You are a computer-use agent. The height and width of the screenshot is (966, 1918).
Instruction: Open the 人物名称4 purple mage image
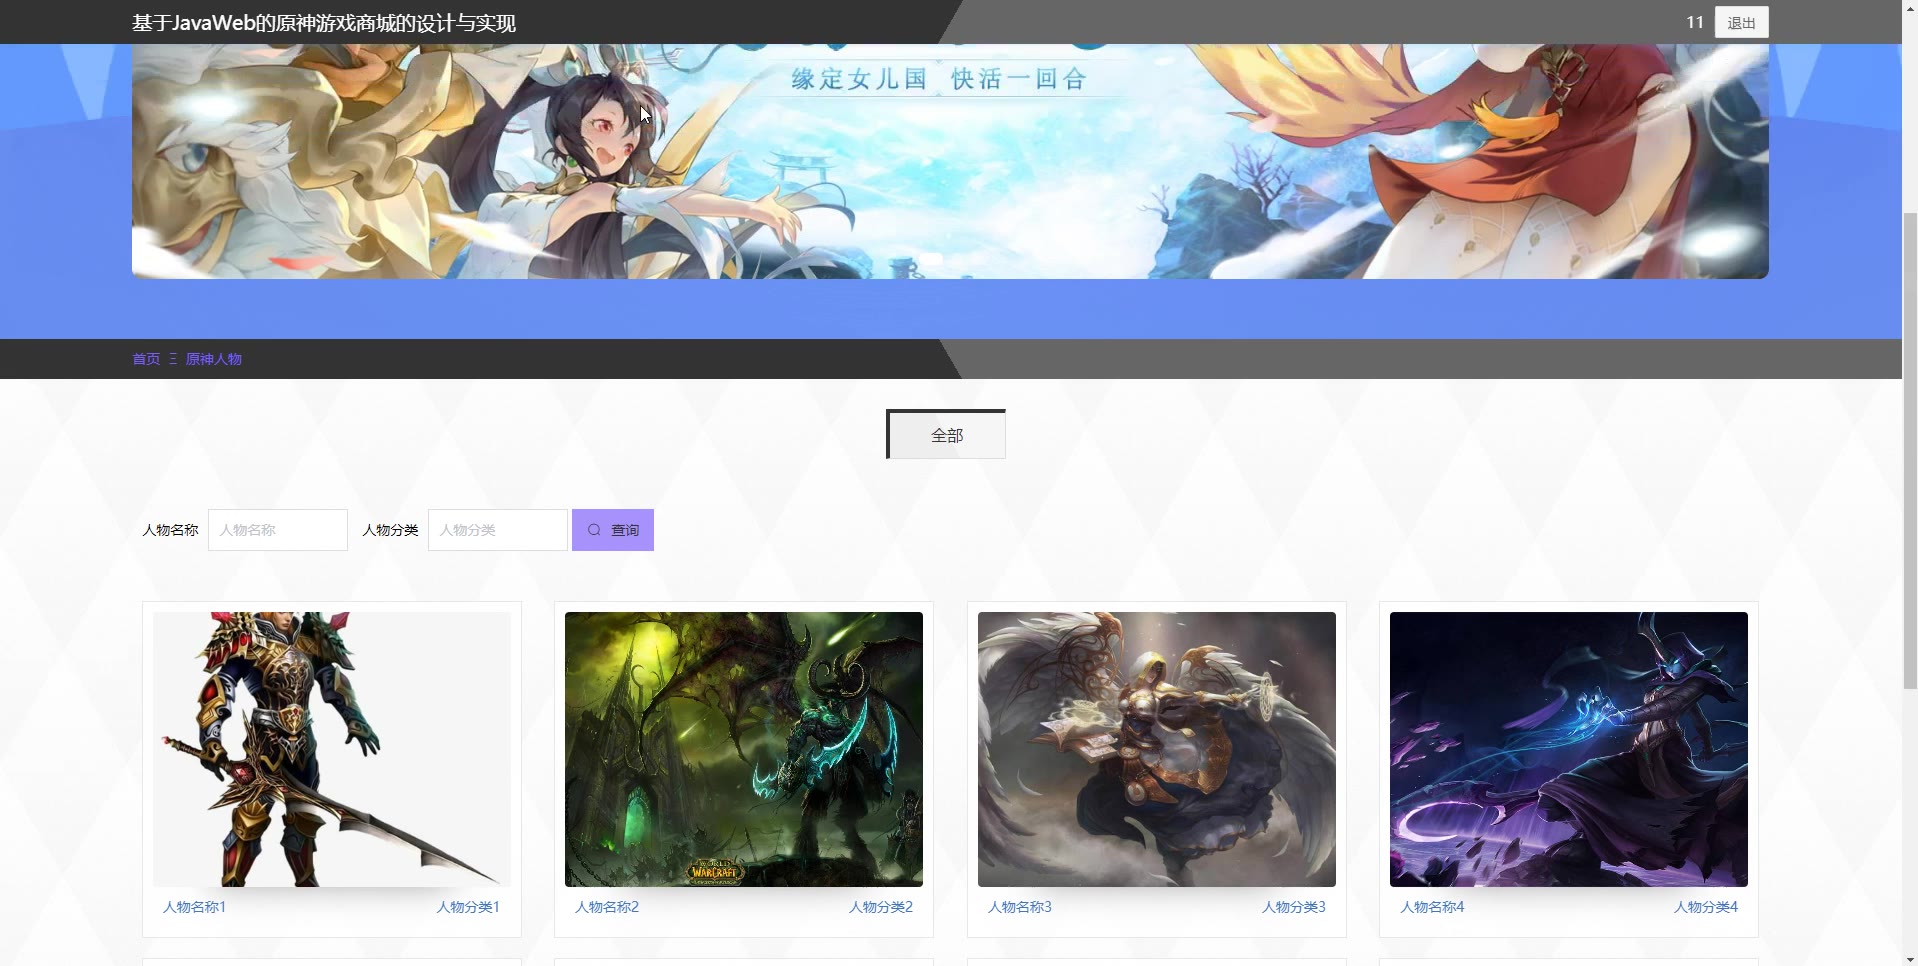click(1569, 749)
